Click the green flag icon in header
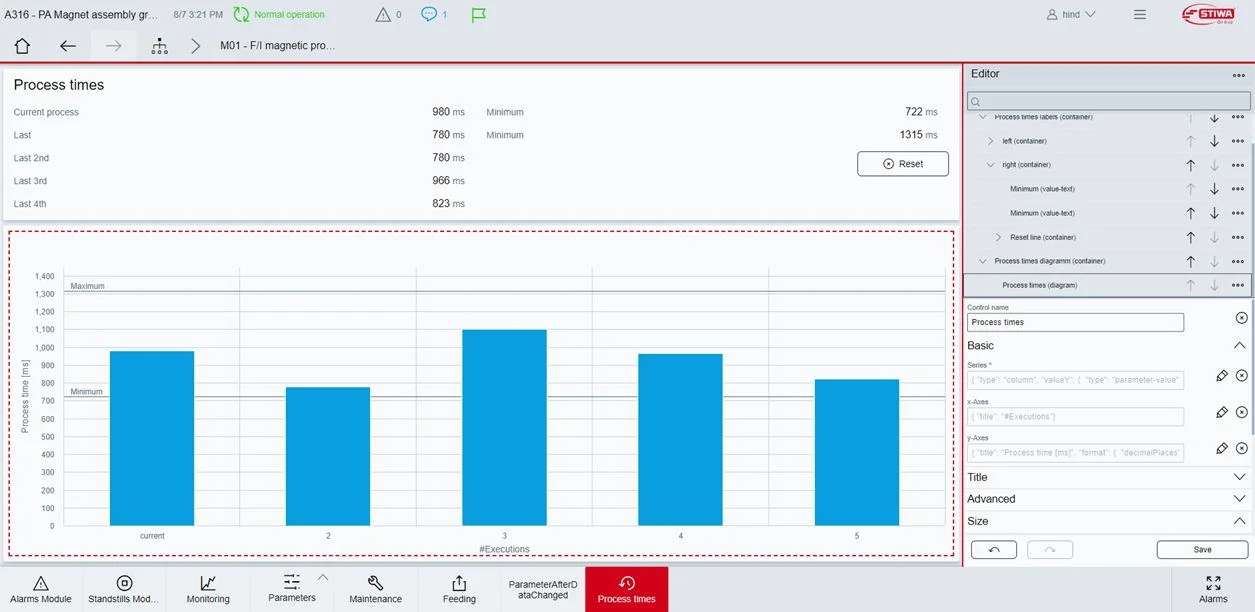The height and width of the screenshot is (612, 1255). (478, 14)
